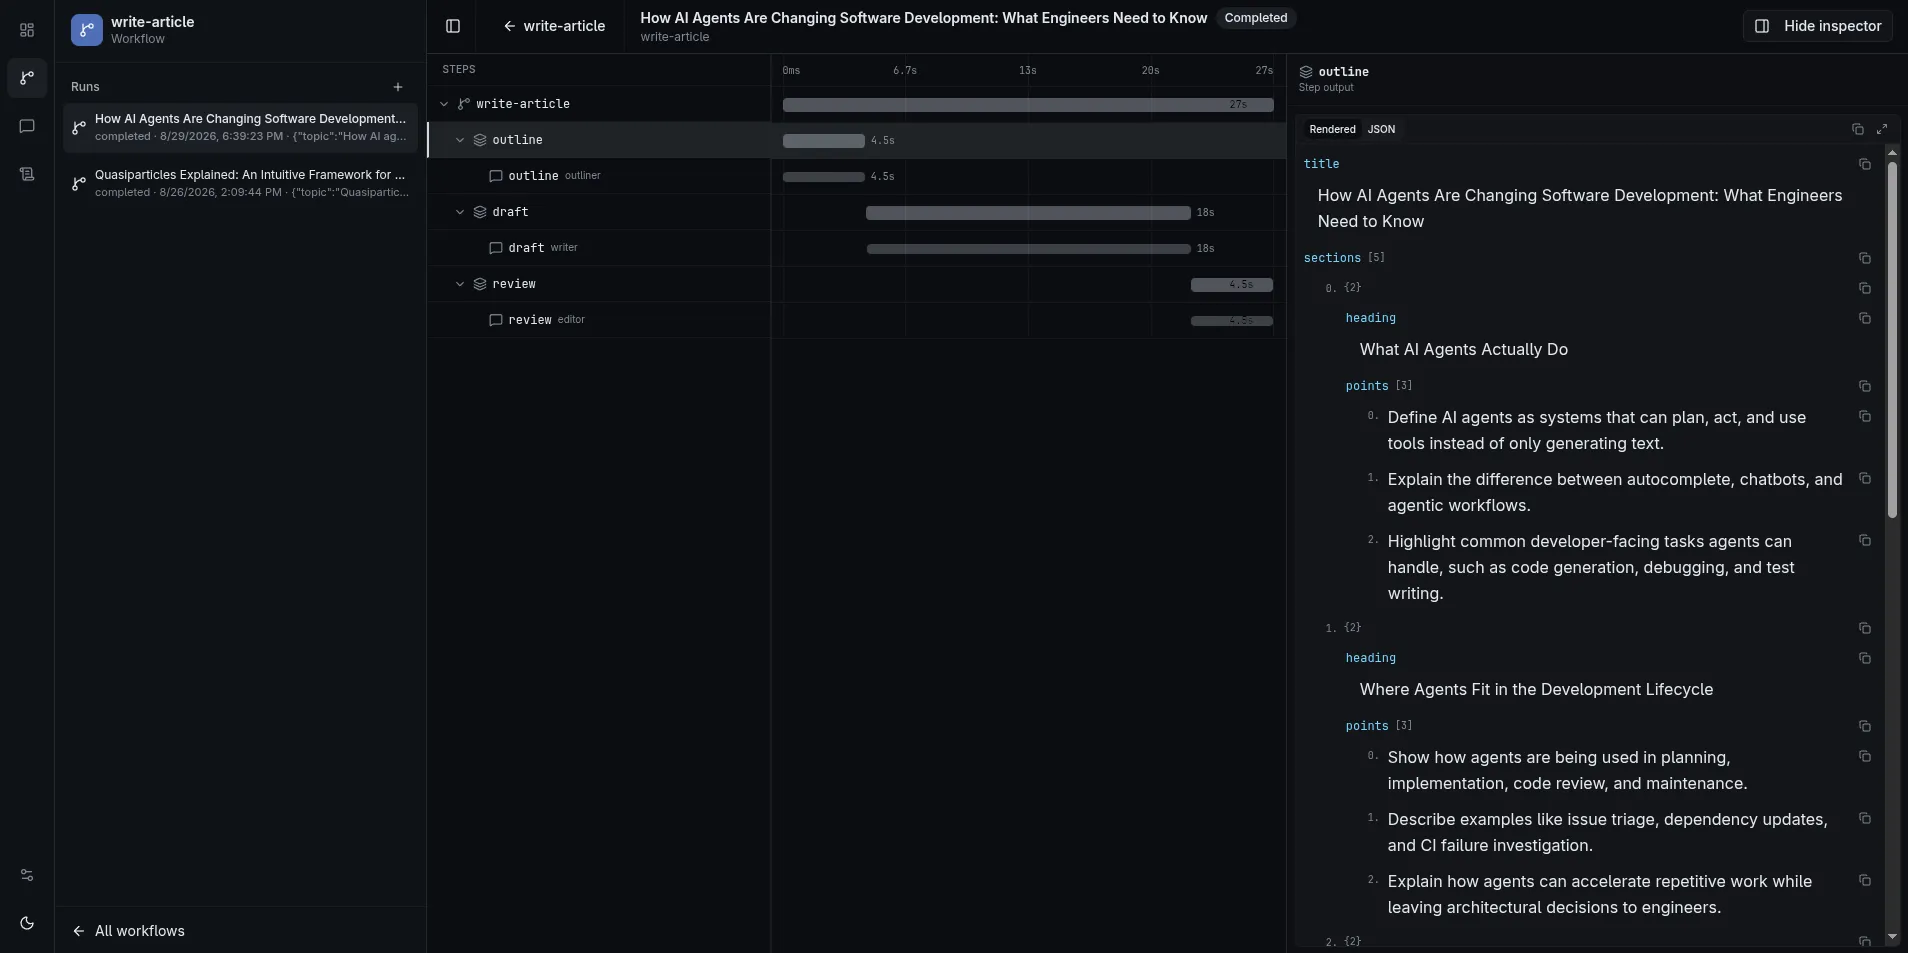This screenshot has height=953, width=1908.
Task: Copy the 'Show how agents are being used' point
Action: pyautogui.click(x=1865, y=756)
